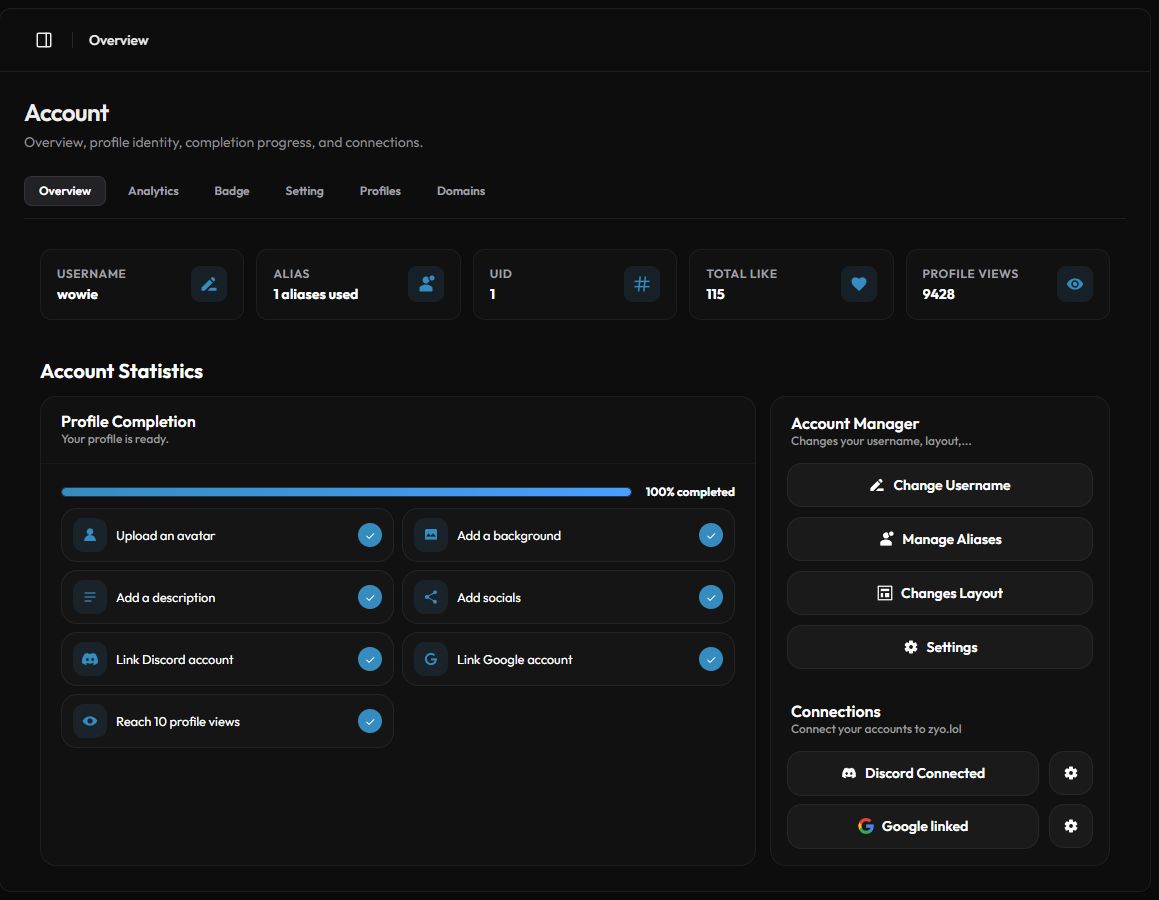Viewport: 1159px width, 900px height.
Task: Click the Google linked button
Action: pos(913,826)
